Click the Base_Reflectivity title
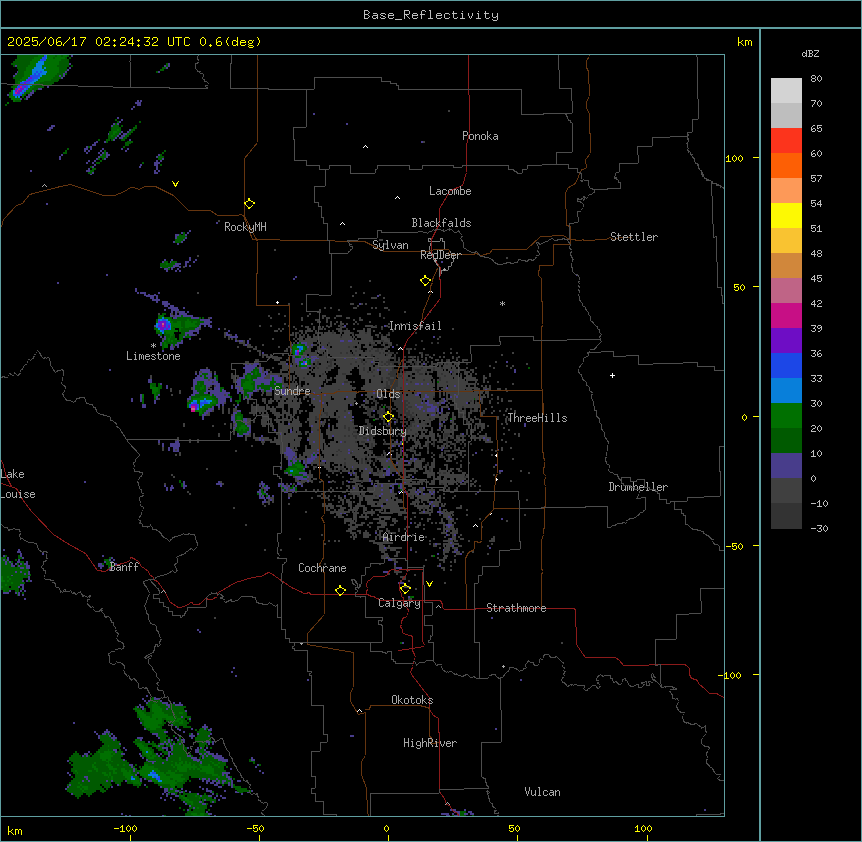The width and height of the screenshot is (862, 842). [x=431, y=15]
